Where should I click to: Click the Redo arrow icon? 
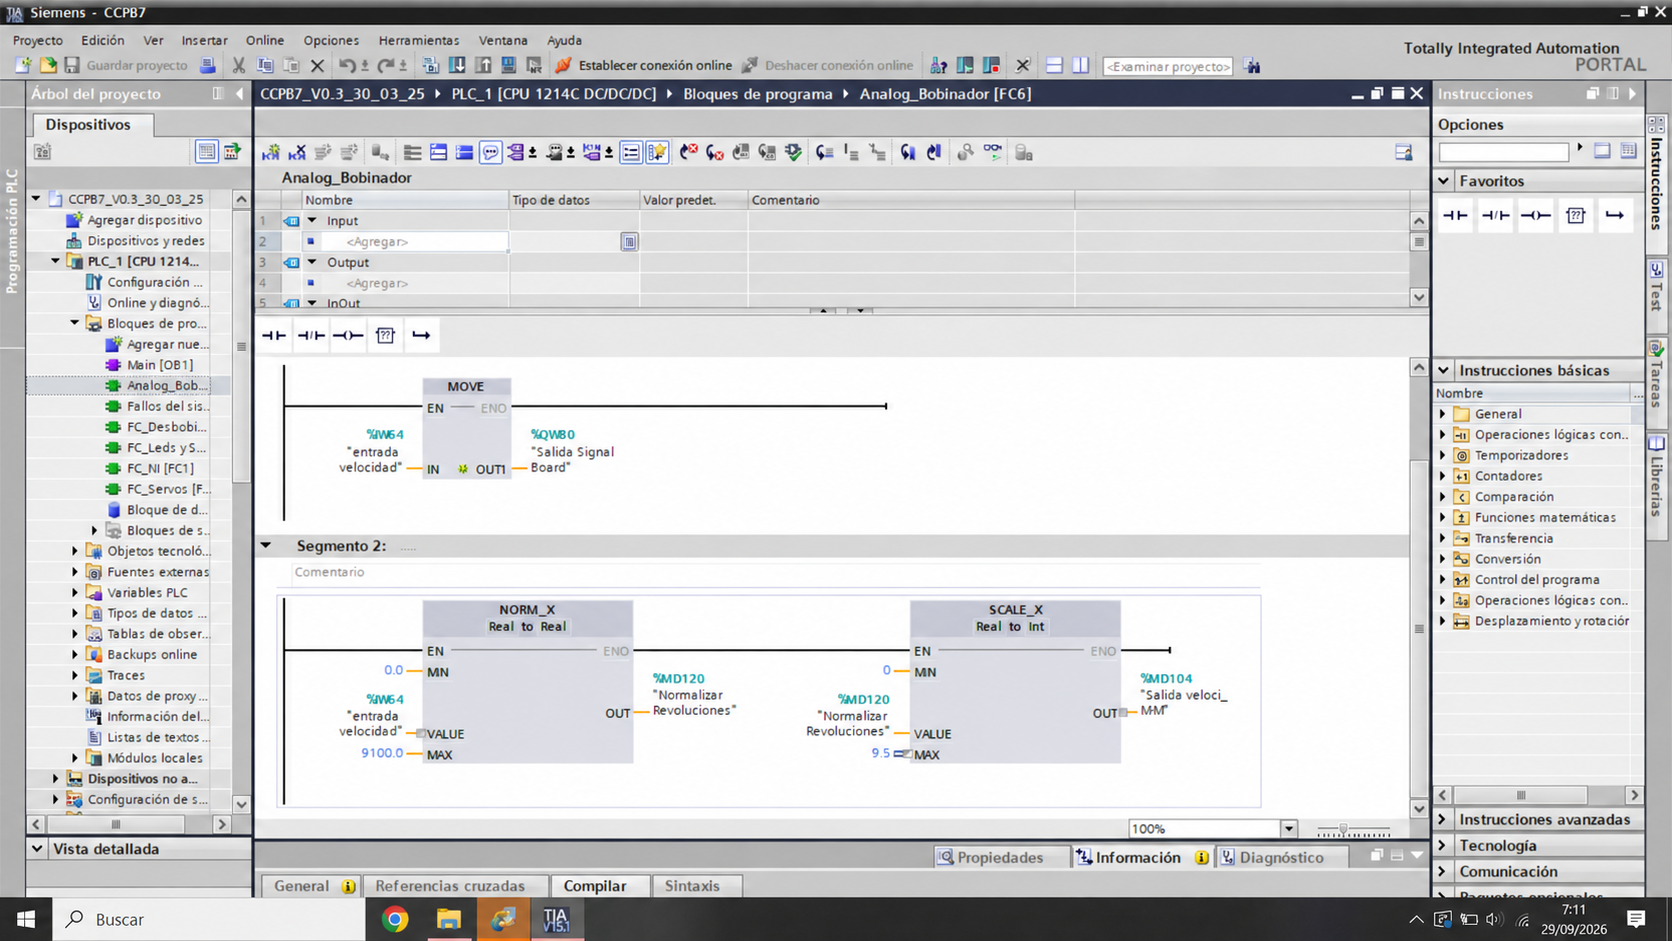(x=385, y=66)
